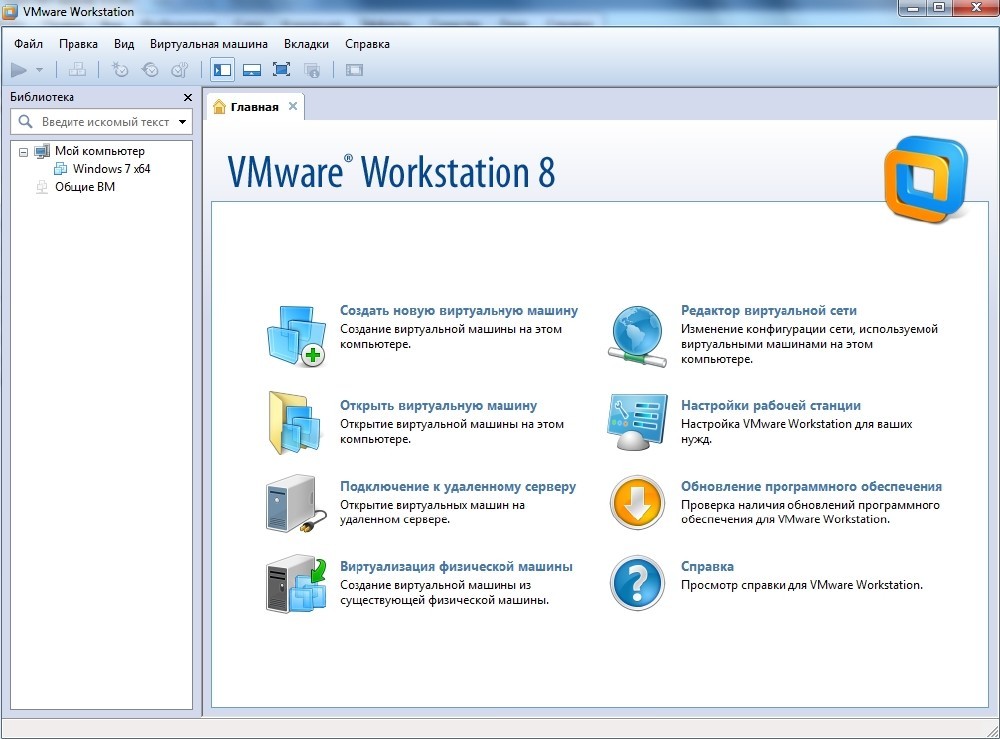Click the Revert to Snapshot toolbar icon
The height and width of the screenshot is (739, 1000).
[x=150, y=70]
